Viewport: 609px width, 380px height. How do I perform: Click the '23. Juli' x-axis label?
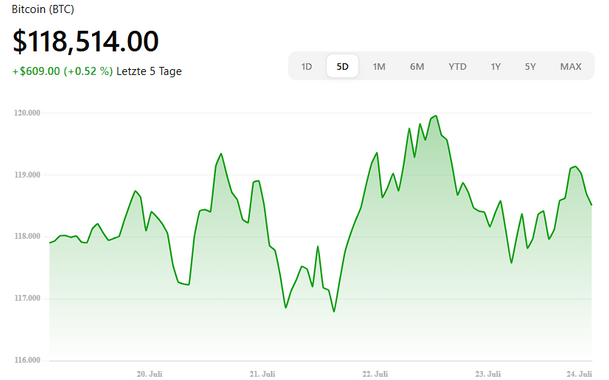coord(488,374)
